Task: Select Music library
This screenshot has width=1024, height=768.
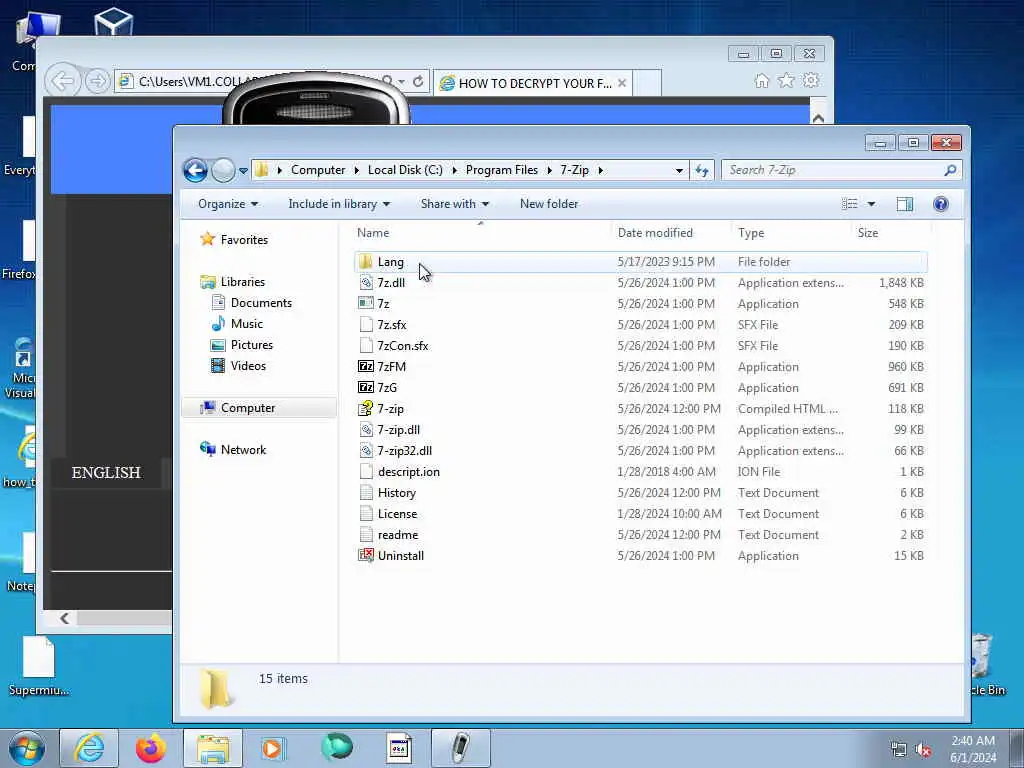Action: pyautogui.click(x=237, y=323)
